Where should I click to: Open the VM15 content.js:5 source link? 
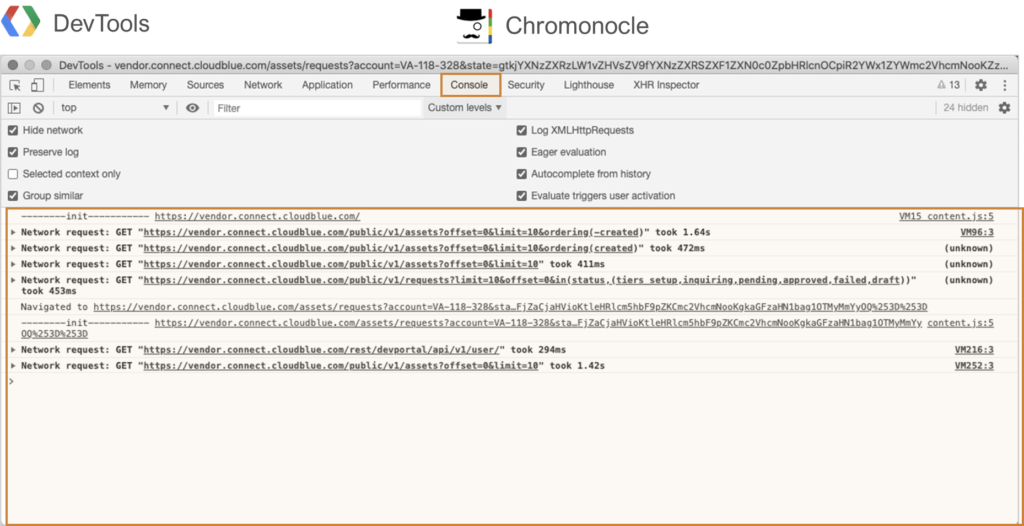pos(946,216)
